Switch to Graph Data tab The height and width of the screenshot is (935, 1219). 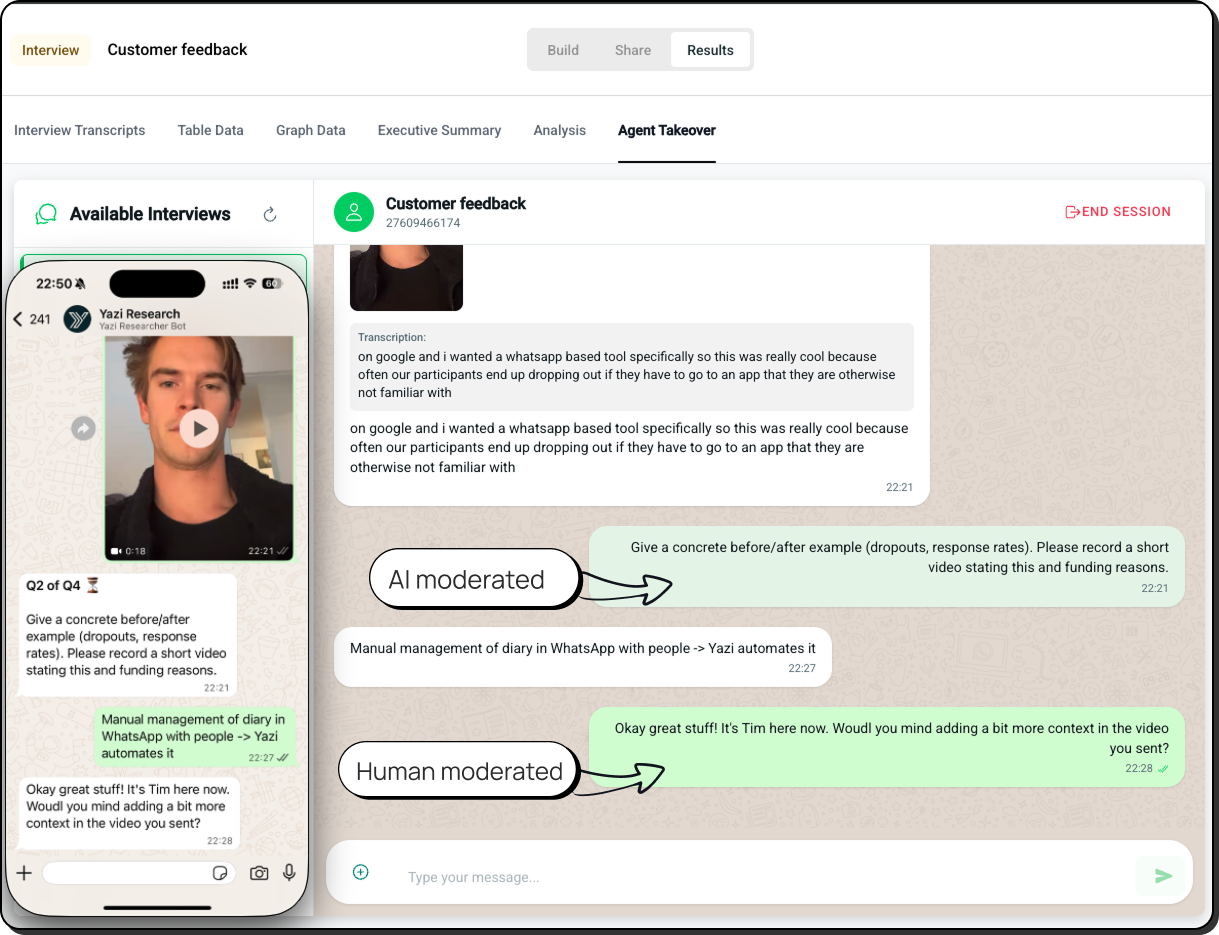coord(311,130)
